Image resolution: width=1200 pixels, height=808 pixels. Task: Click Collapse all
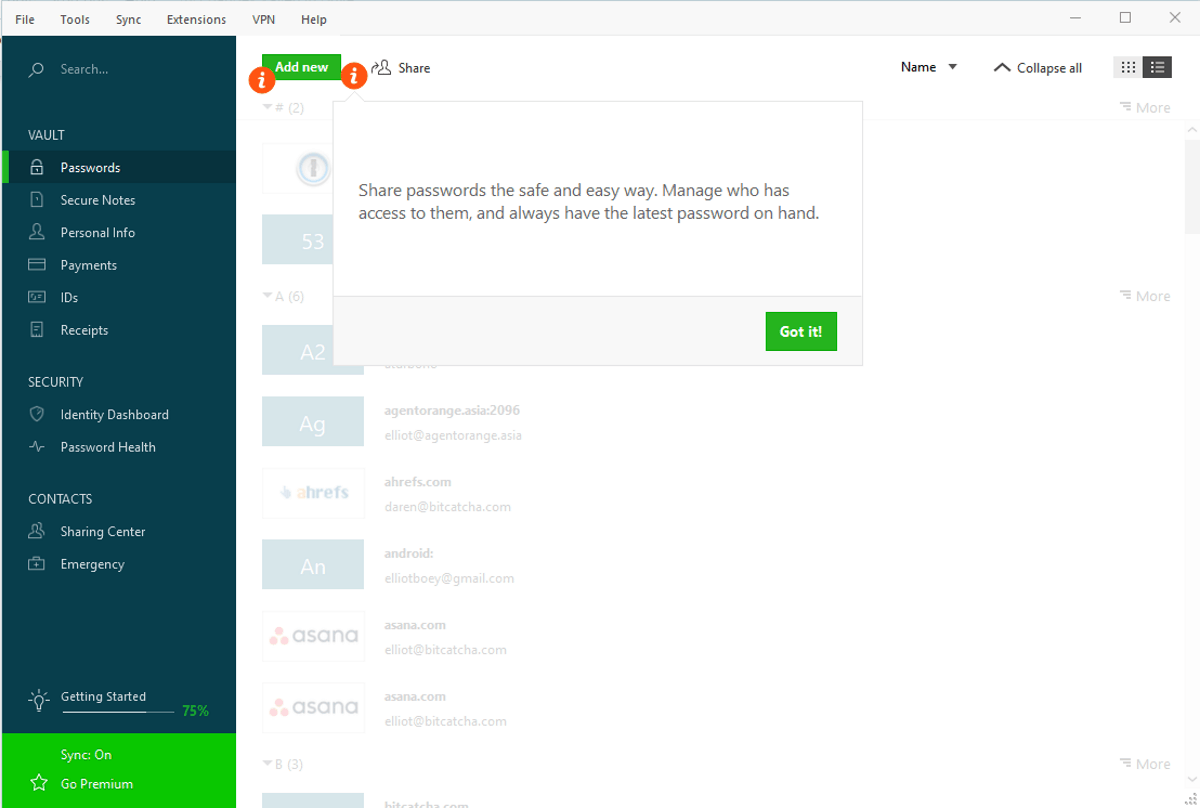[1037, 68]
